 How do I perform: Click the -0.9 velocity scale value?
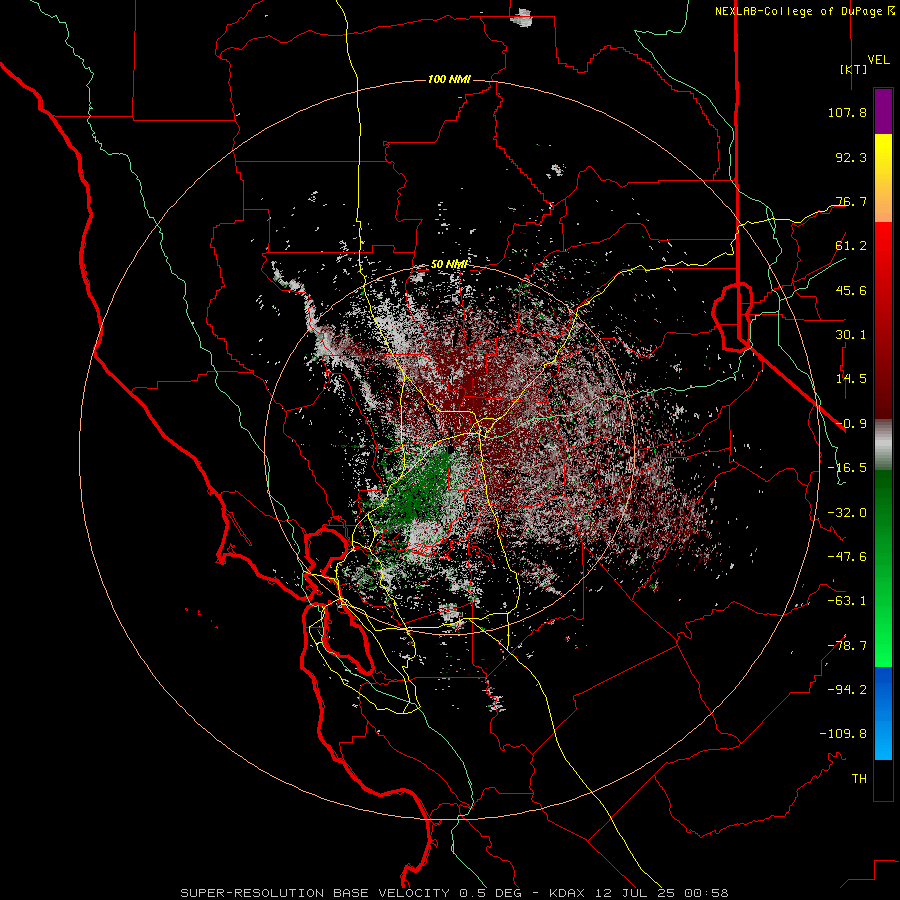pos(851,424)
